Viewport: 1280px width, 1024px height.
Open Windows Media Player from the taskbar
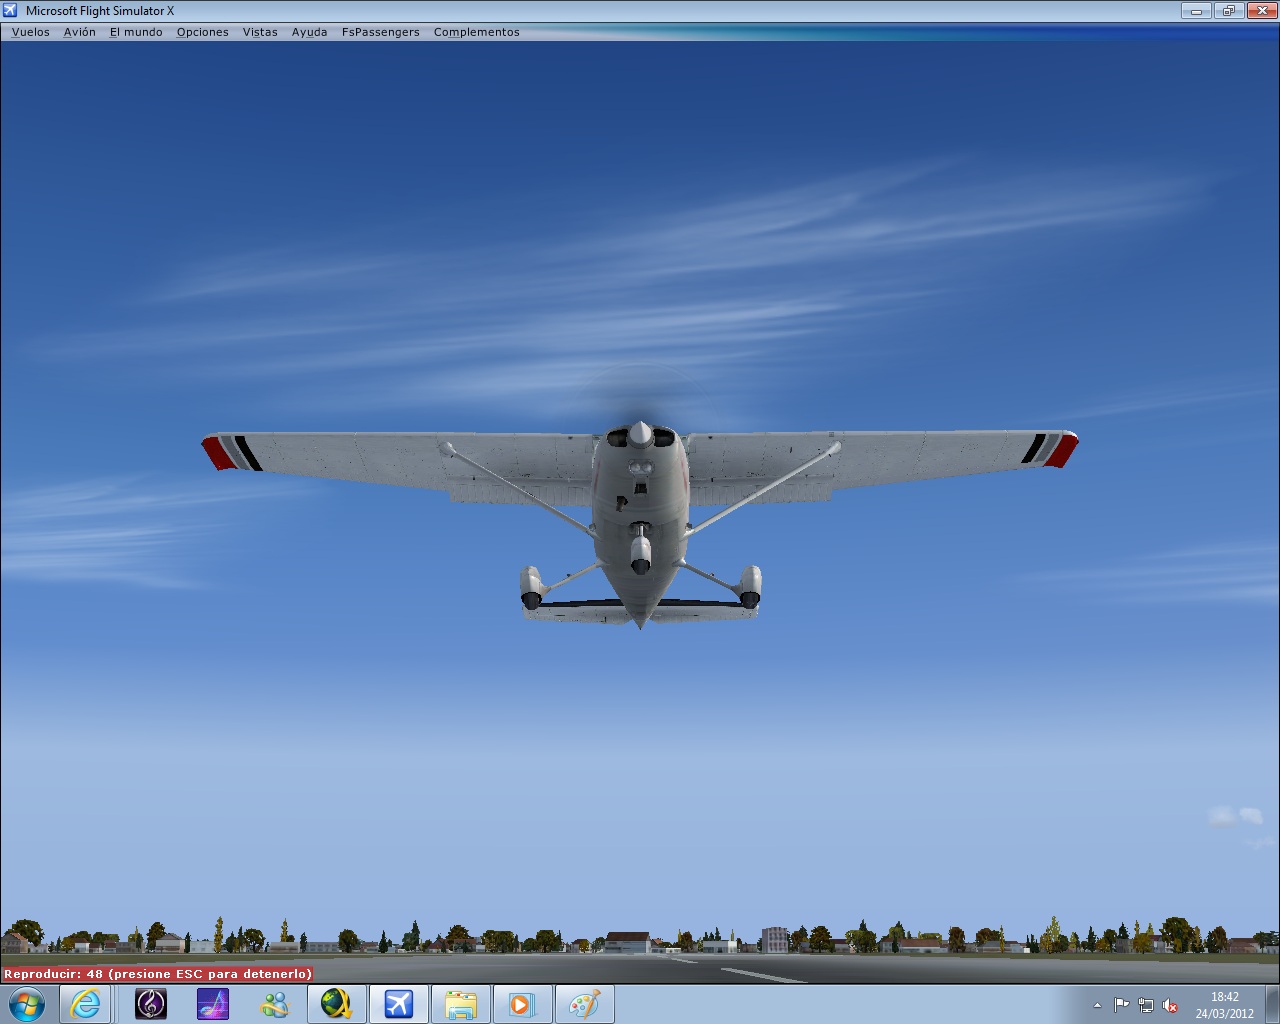(x=522, y=1004)
